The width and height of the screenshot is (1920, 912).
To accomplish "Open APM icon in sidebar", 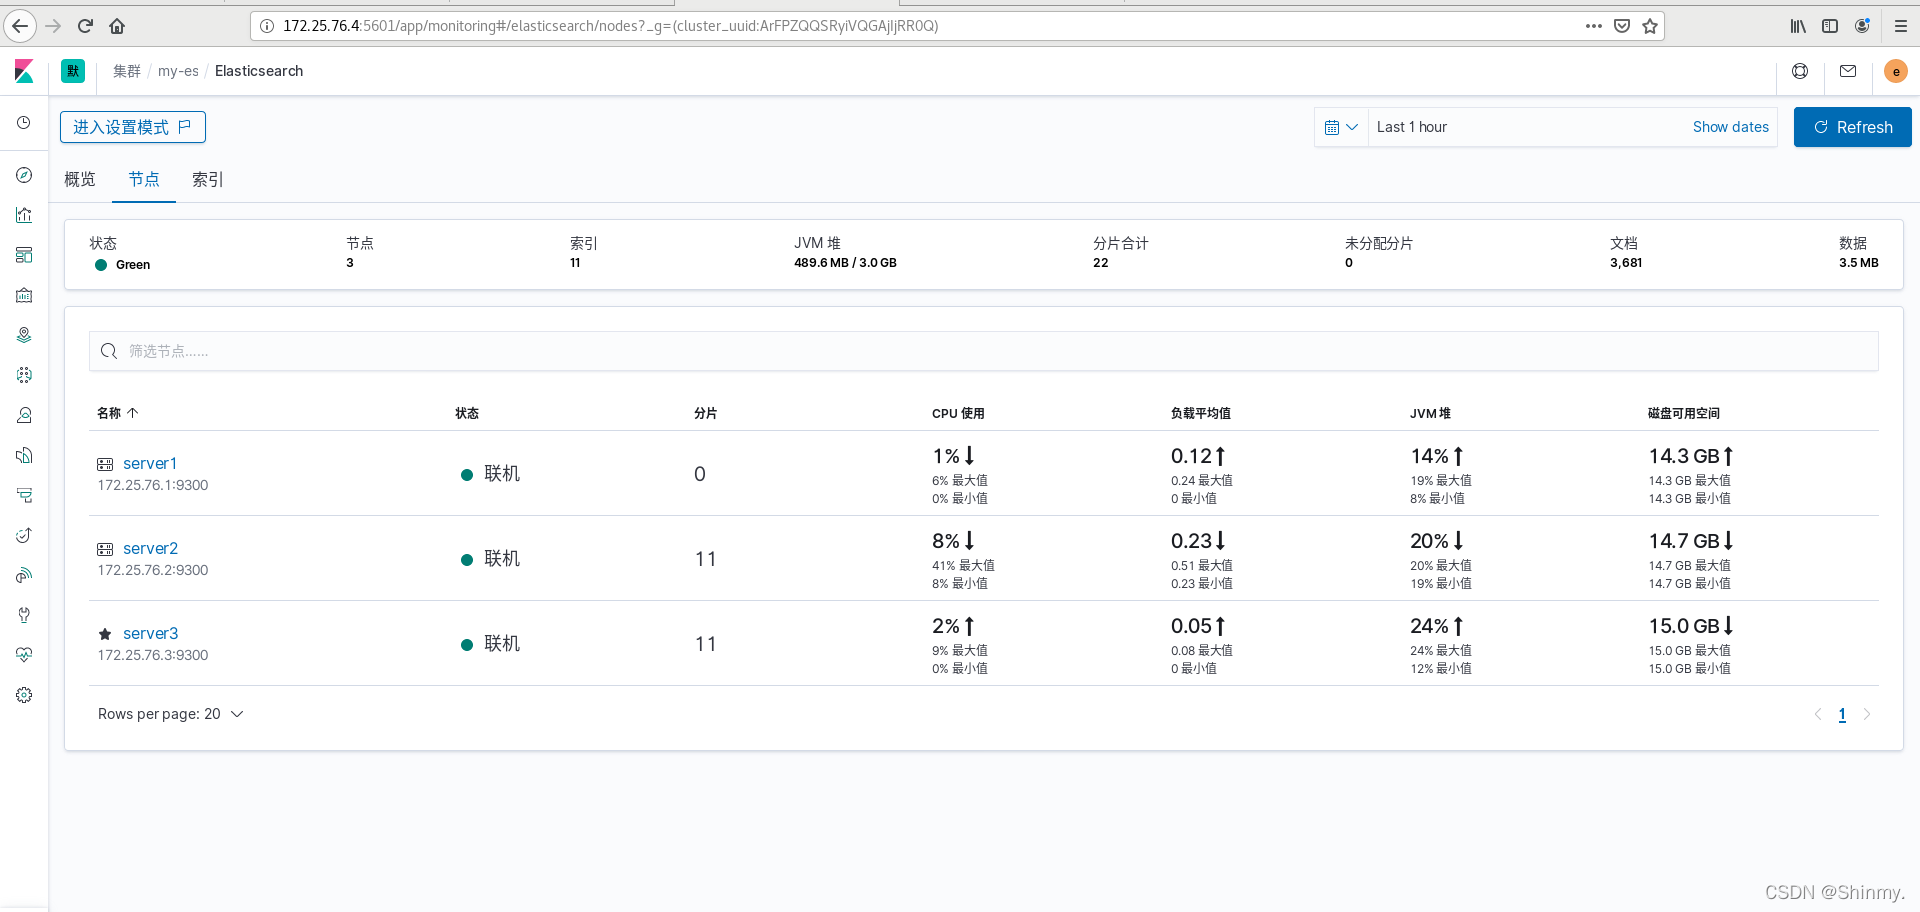I will [24, 495].
